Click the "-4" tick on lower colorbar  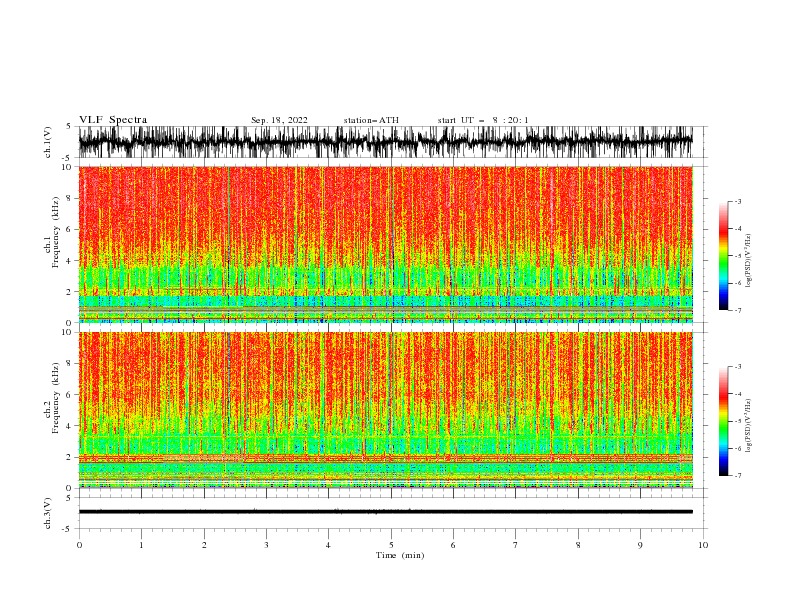[x=737, y=394]
